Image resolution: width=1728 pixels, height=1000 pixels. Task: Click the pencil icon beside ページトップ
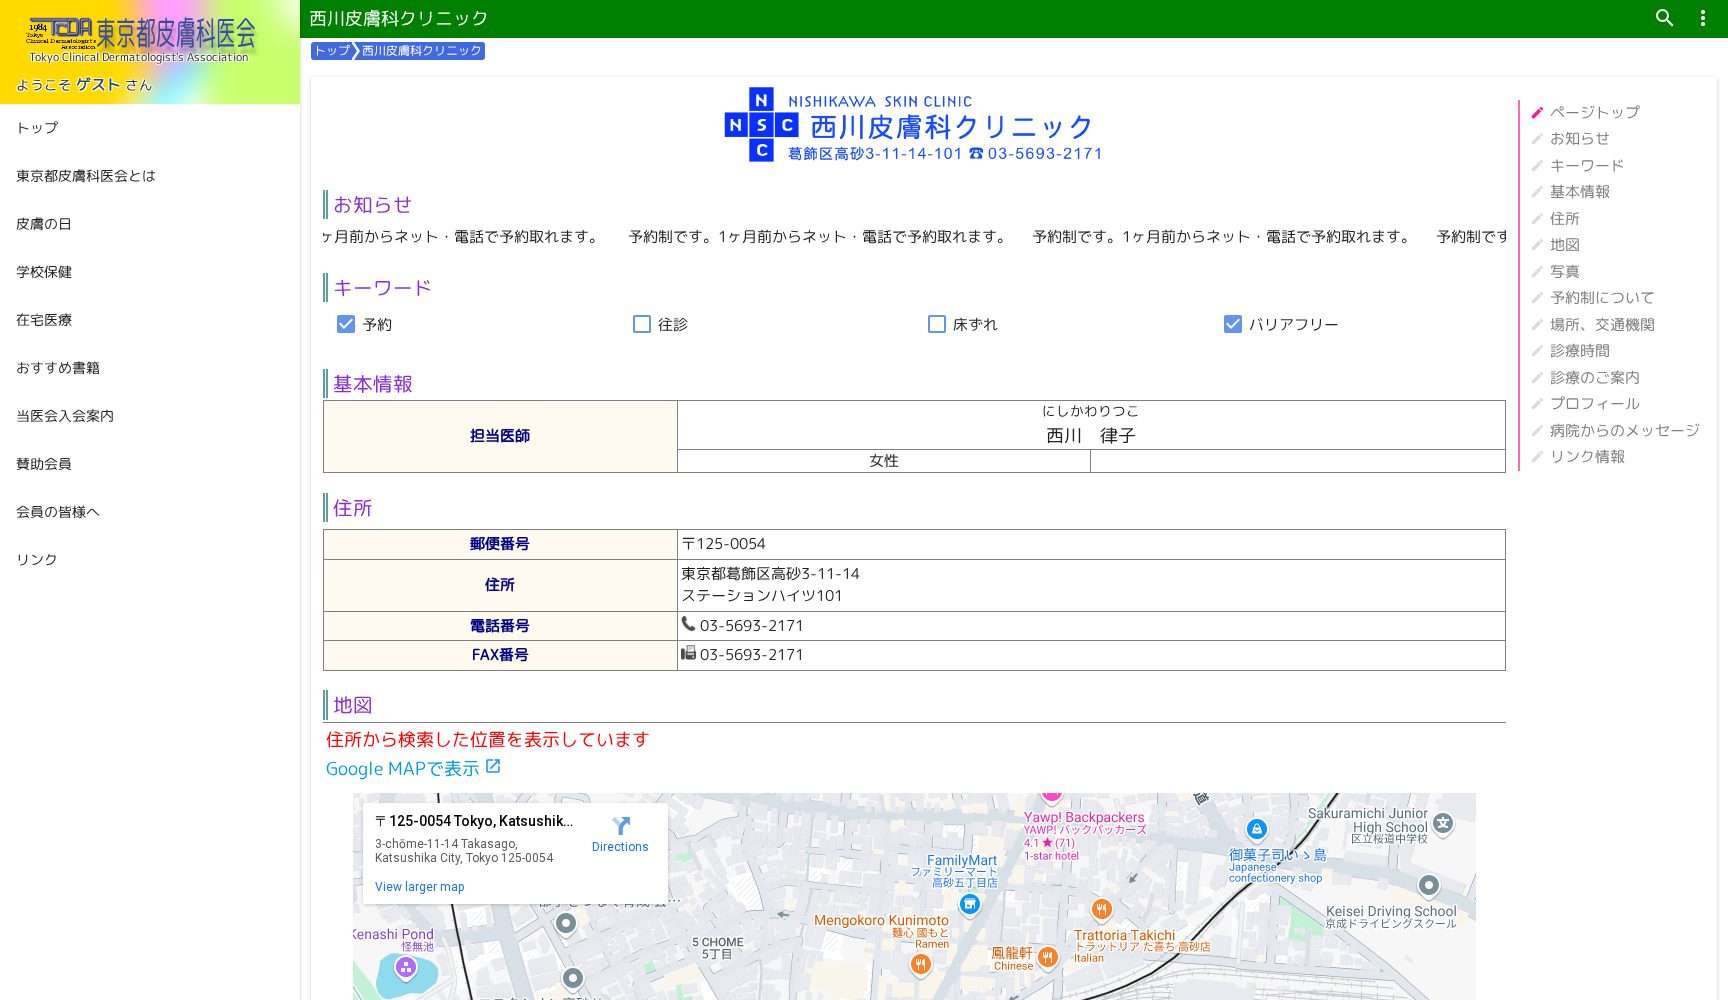(1537, 112)
